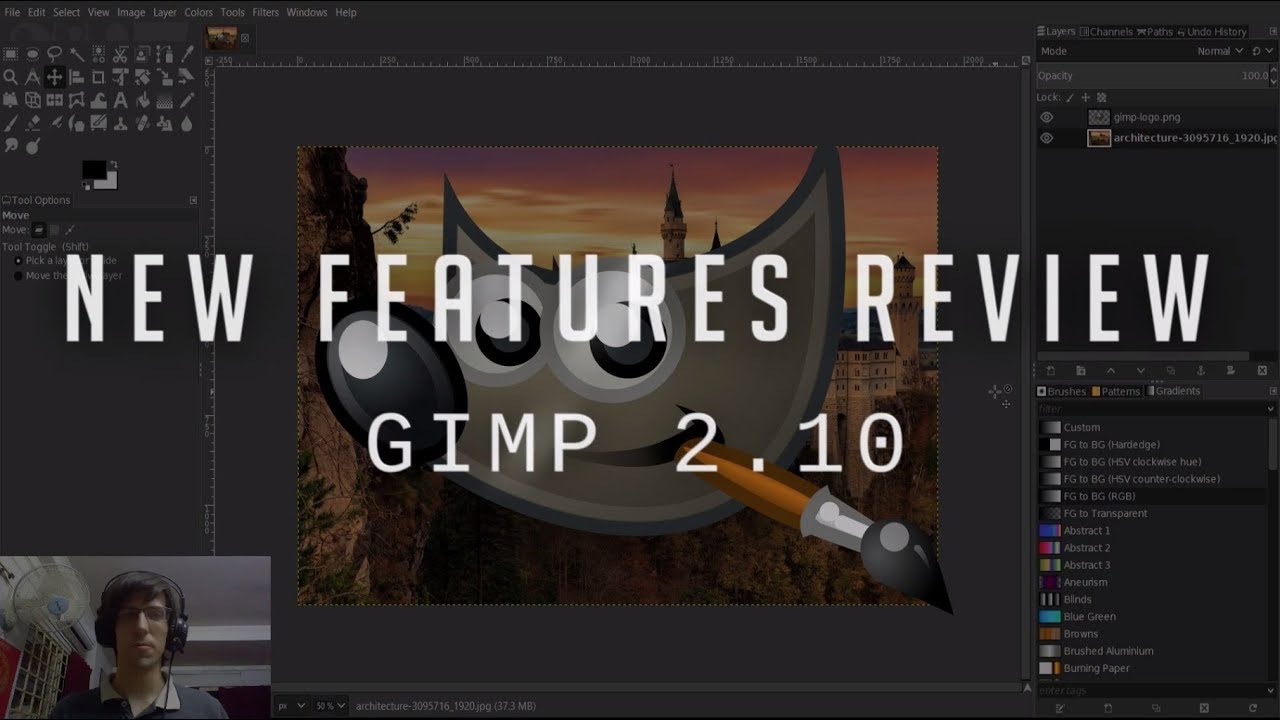This screenshot has height=720, width=1280.
Task: Open the px units dropdown in status bar
Action: [x=291, y=706]
